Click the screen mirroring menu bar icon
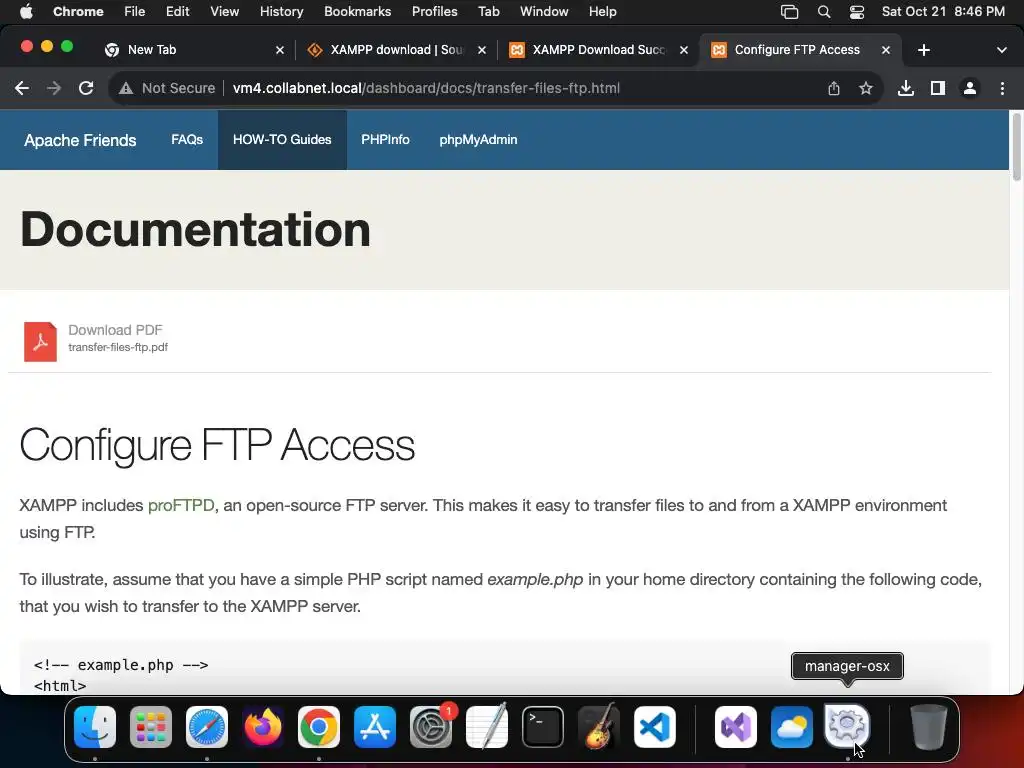This screenshot has width=1024, height=768. [790, 12]
